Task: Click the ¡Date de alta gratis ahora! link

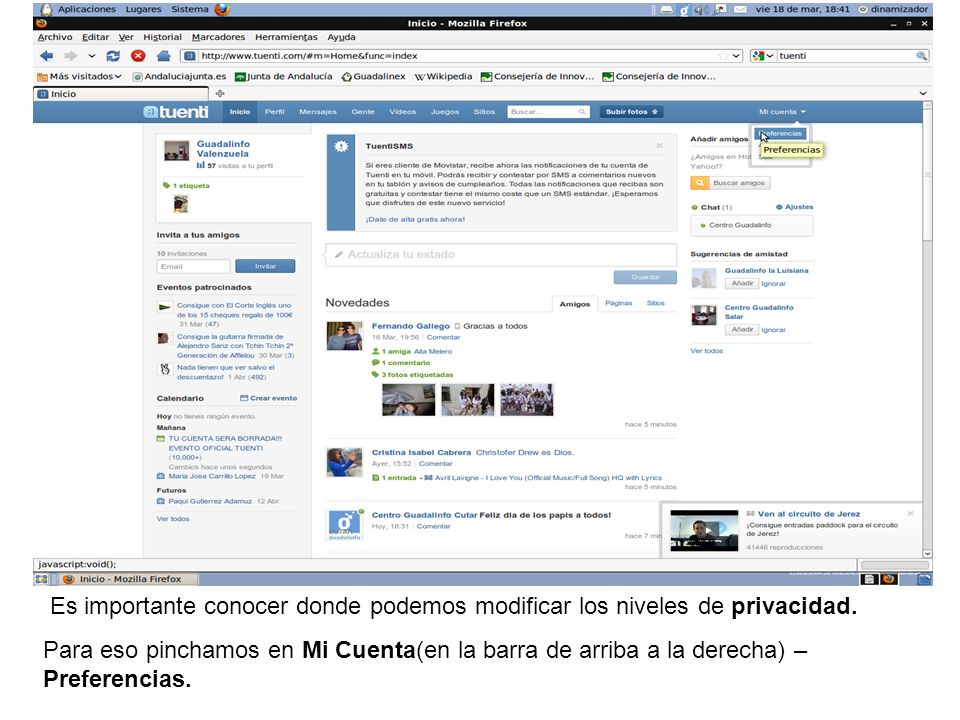Action: [415, 219]
